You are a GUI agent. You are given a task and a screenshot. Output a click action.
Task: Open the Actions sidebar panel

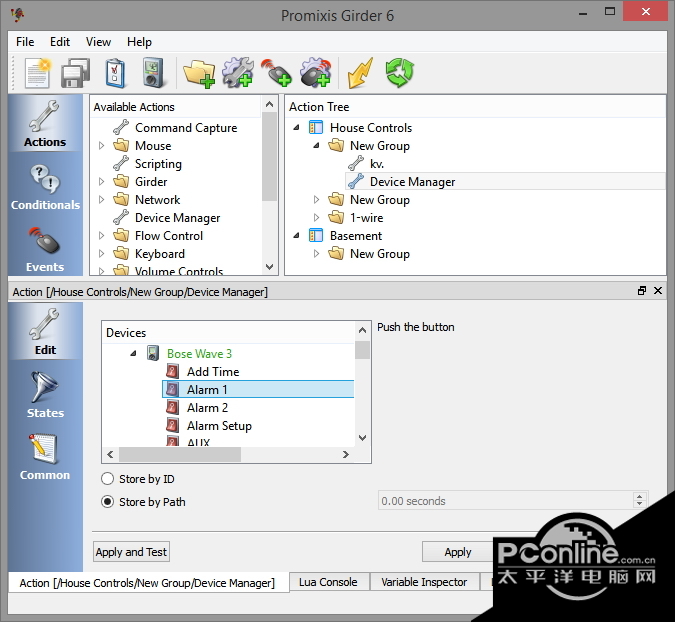[45, 124]
